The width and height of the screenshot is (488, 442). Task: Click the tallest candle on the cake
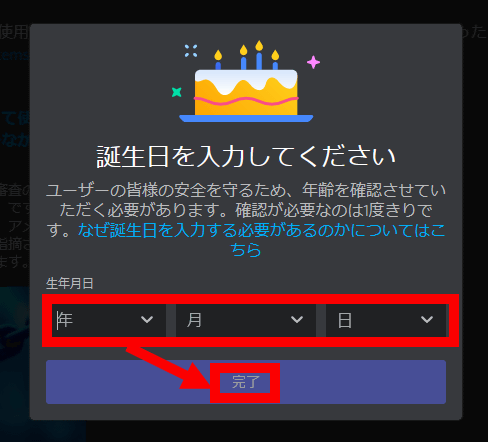[x=259, y=55]
